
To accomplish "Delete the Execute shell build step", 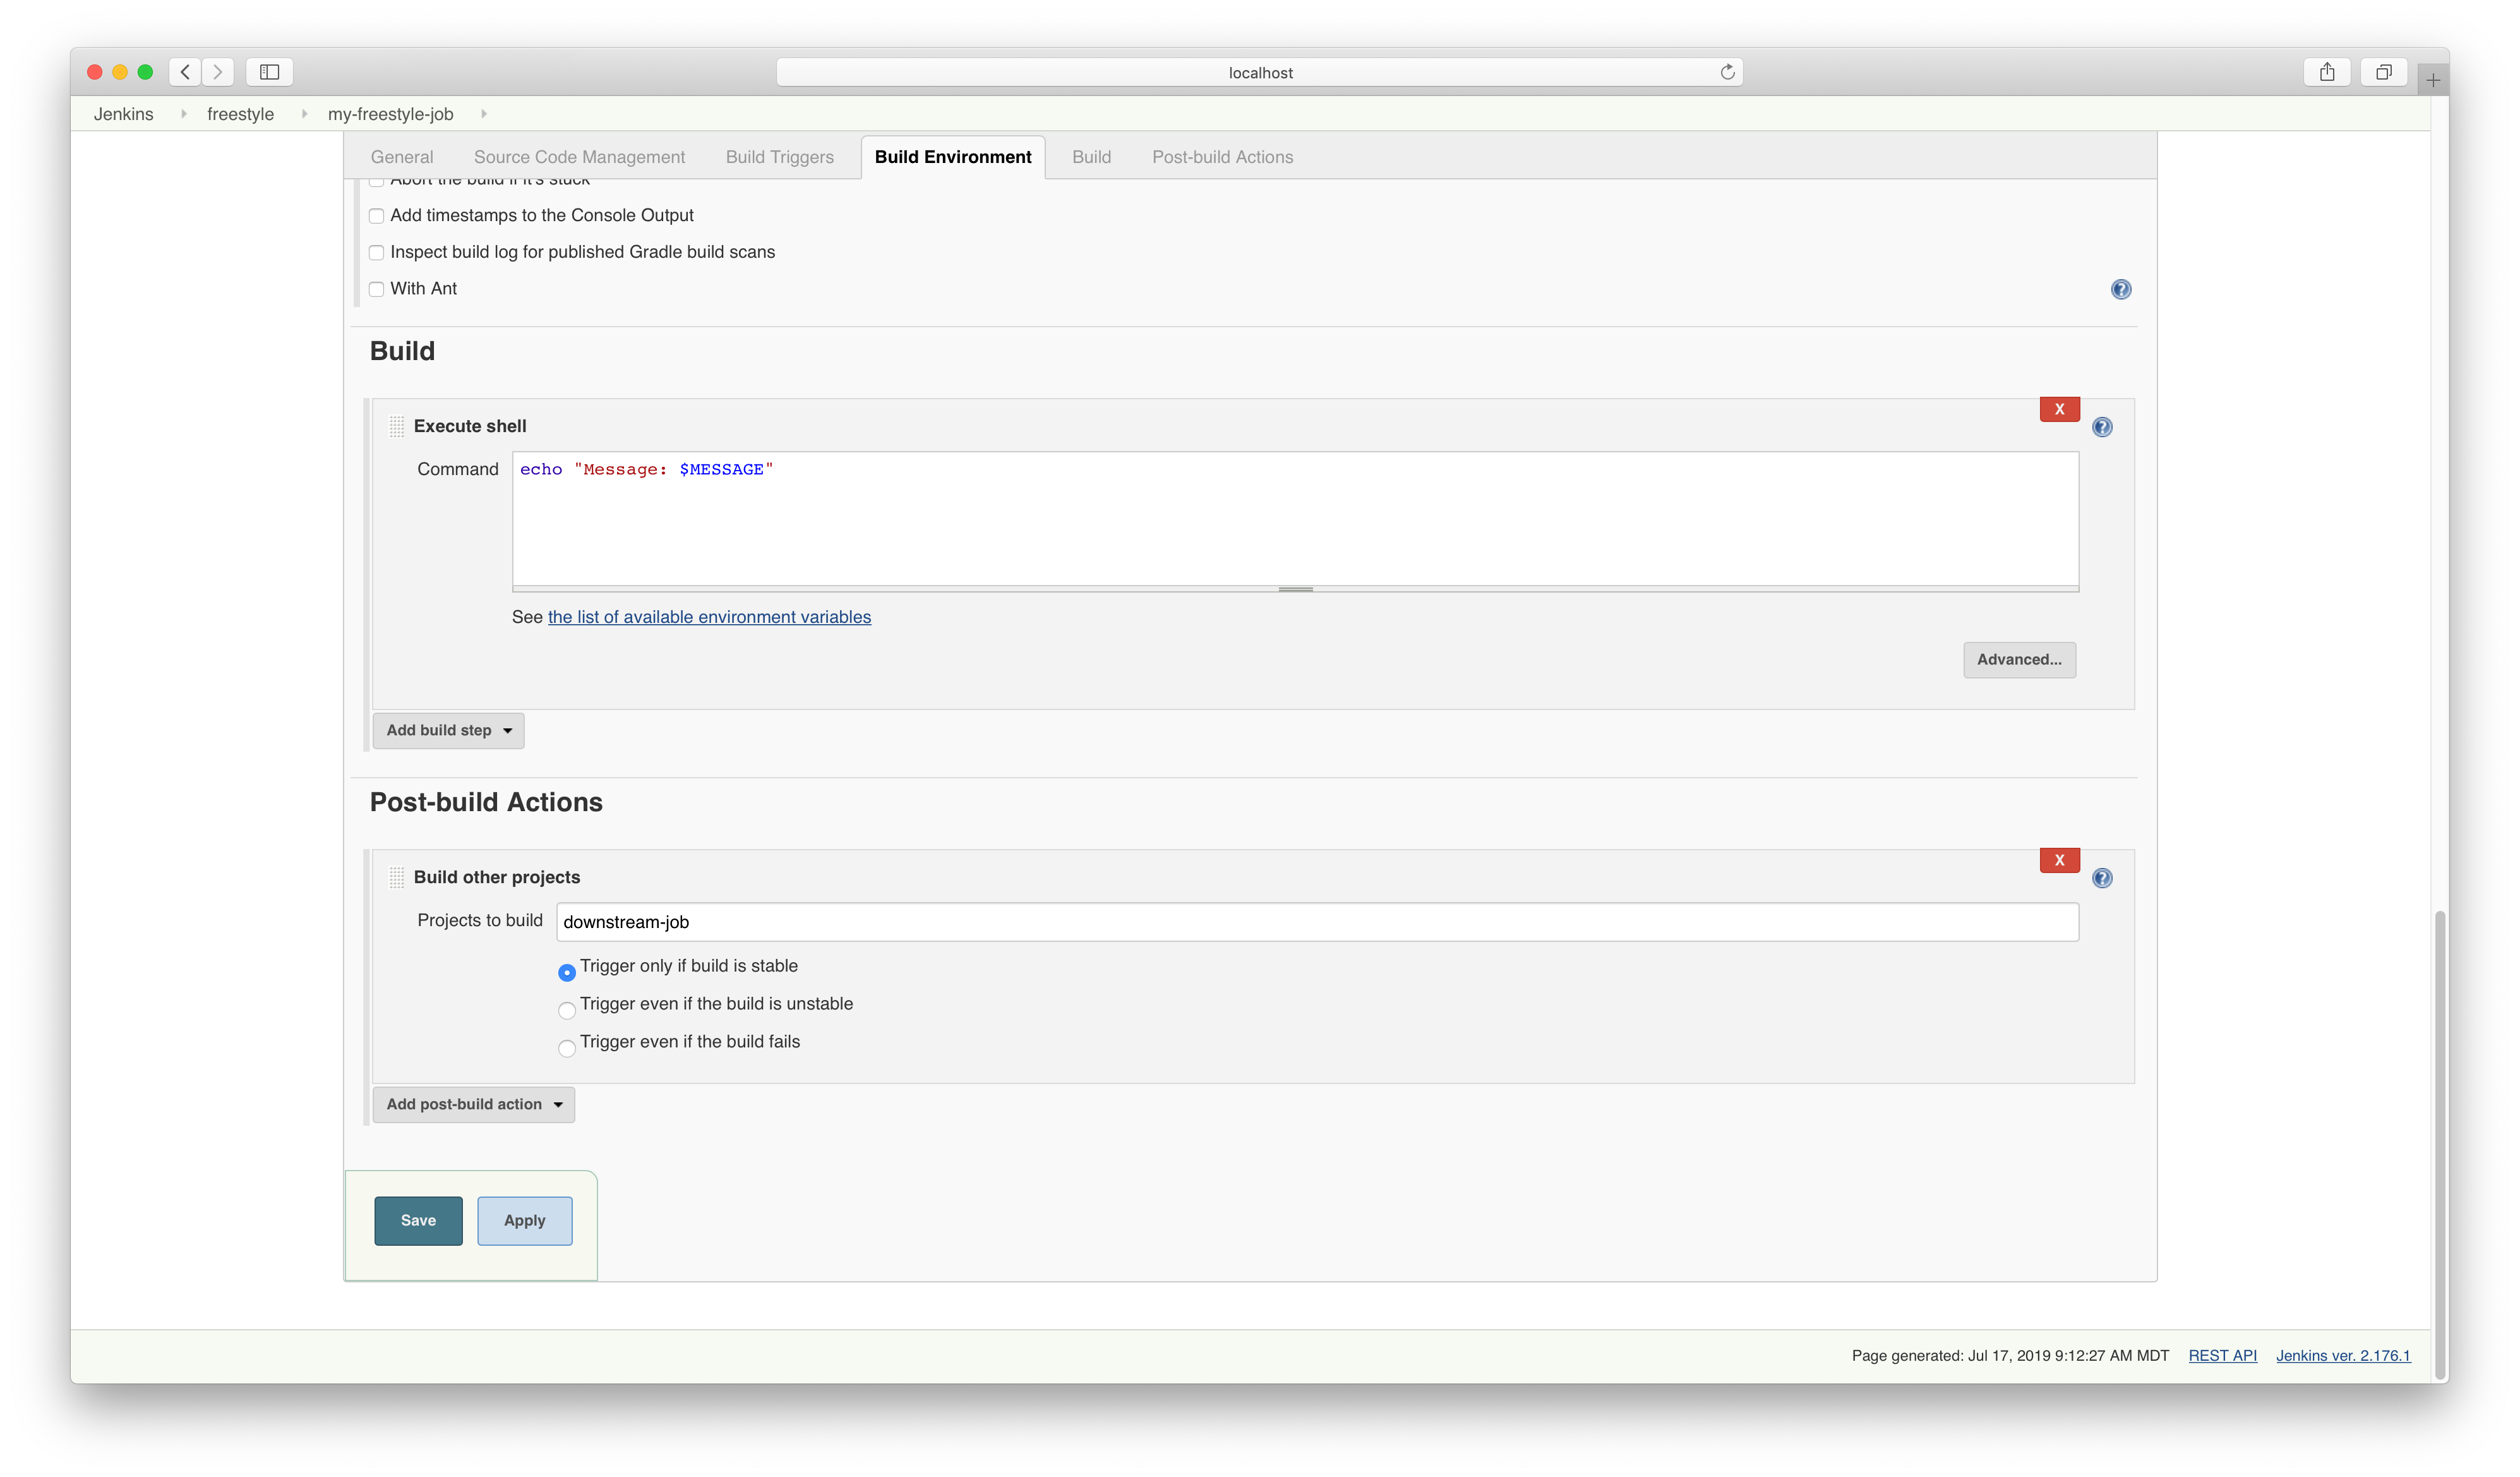I will click(x=2059, y=409).
